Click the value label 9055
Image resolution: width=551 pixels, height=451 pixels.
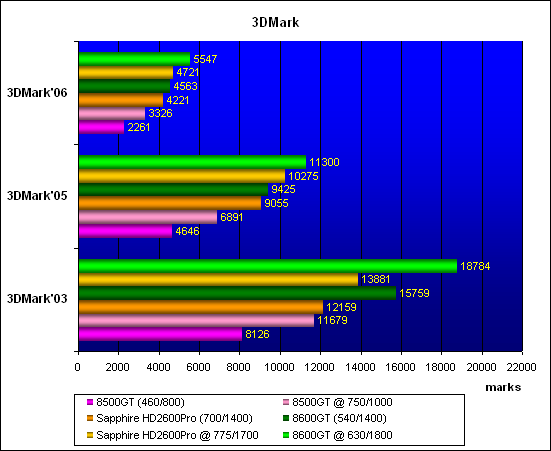[x=276, y=203]
